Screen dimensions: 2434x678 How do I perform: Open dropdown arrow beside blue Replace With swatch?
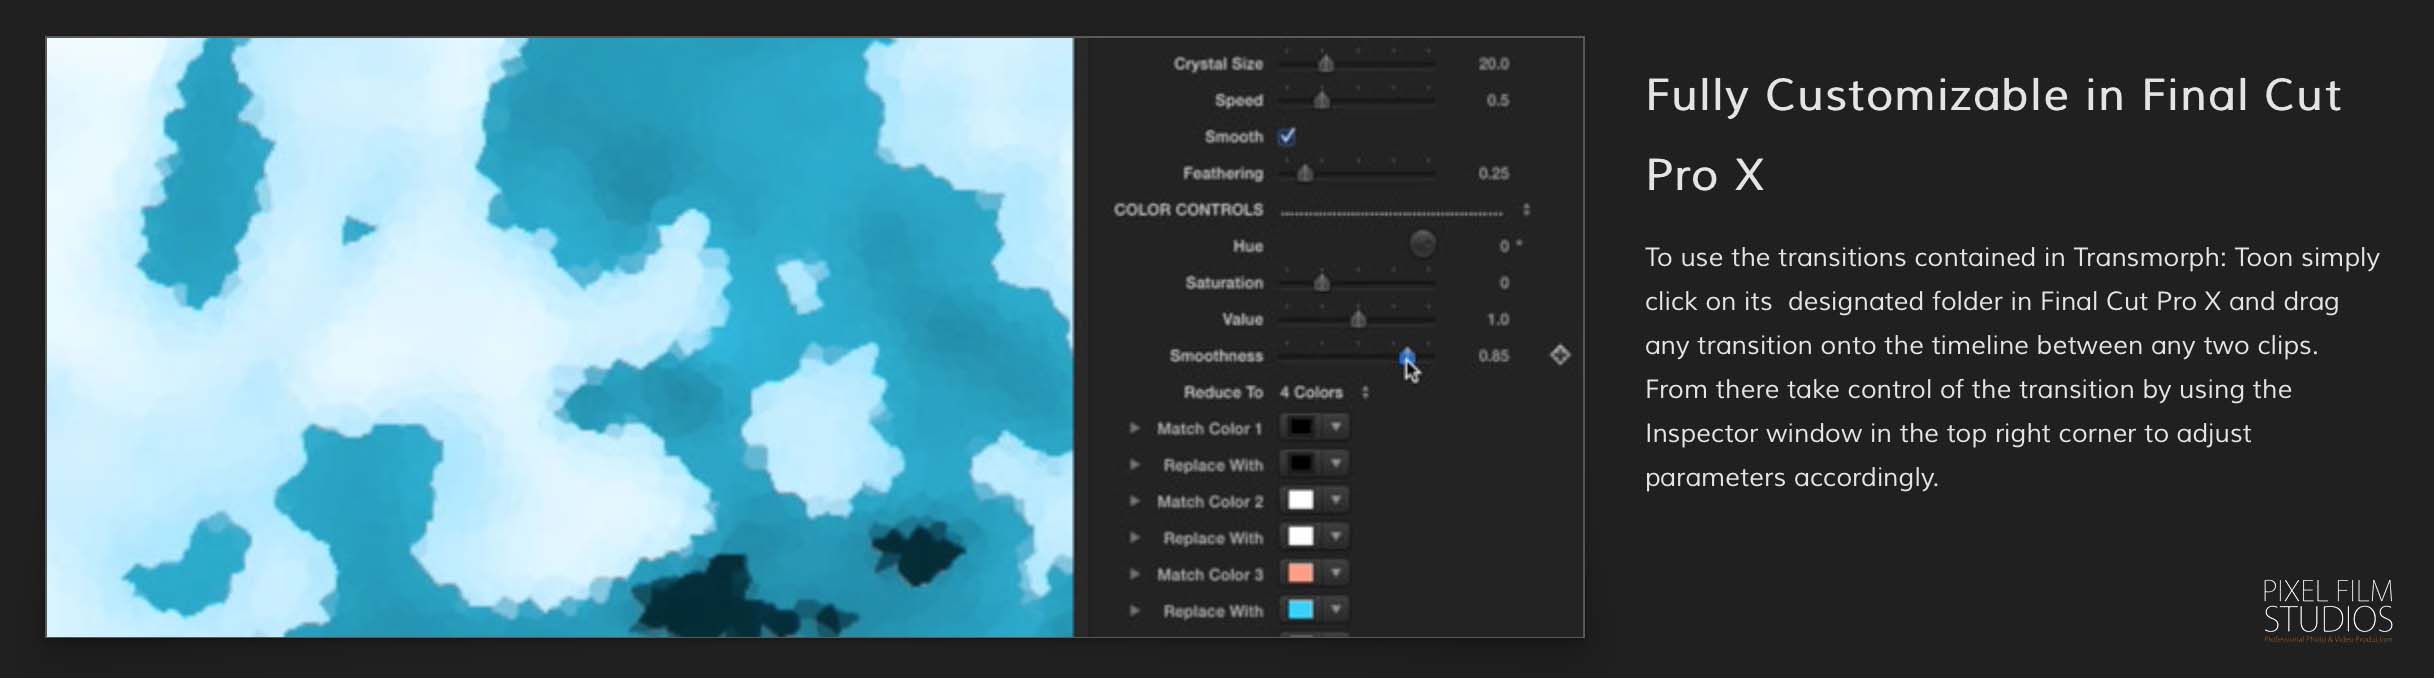point(1336,610)
